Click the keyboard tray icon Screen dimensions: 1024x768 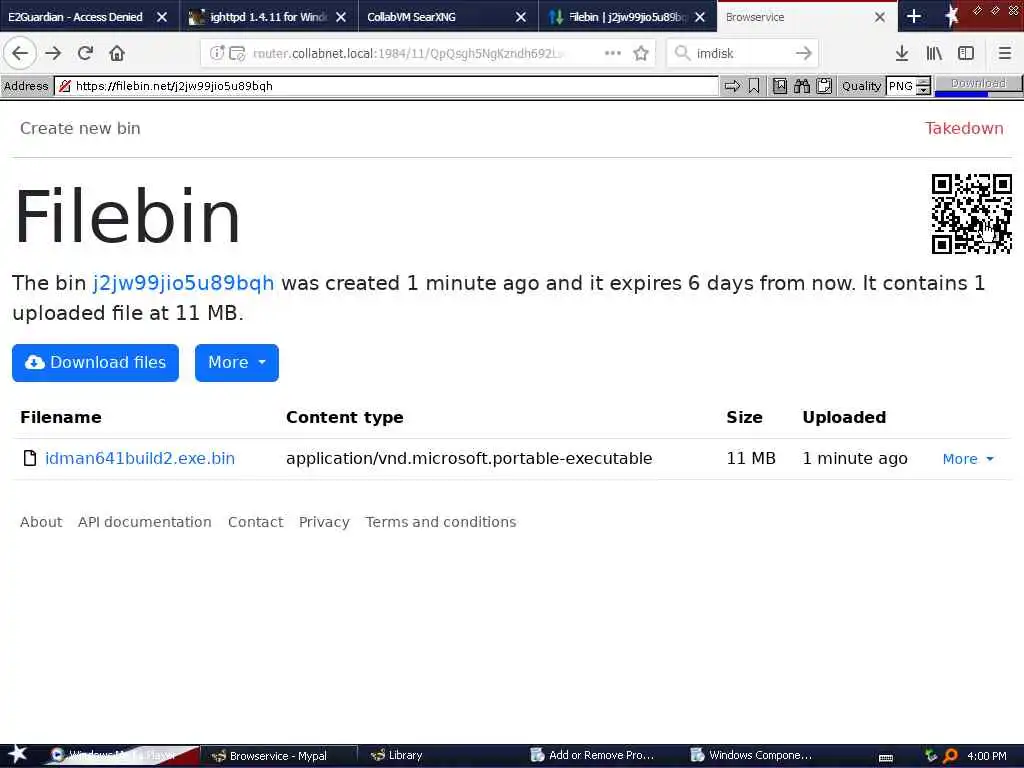tap(886, 757)
